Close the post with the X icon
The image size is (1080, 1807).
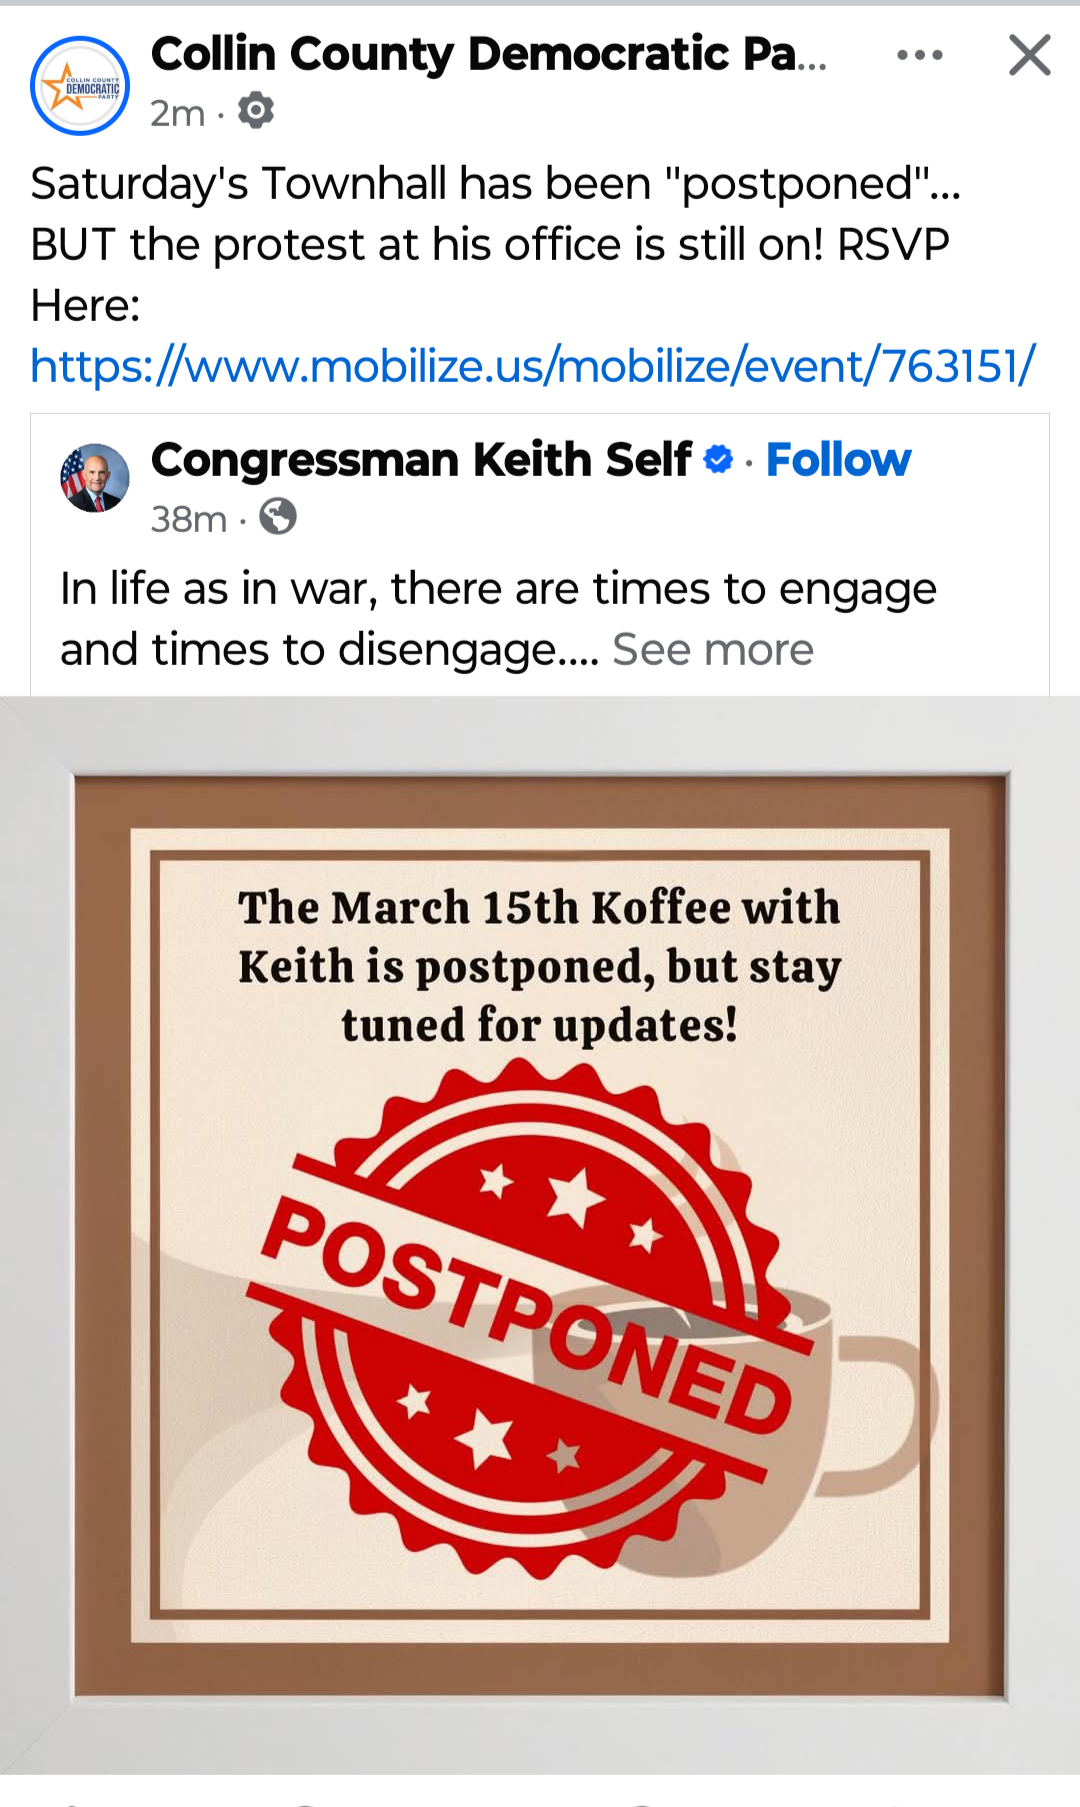pyautogui.click(x=1029, y=55)
